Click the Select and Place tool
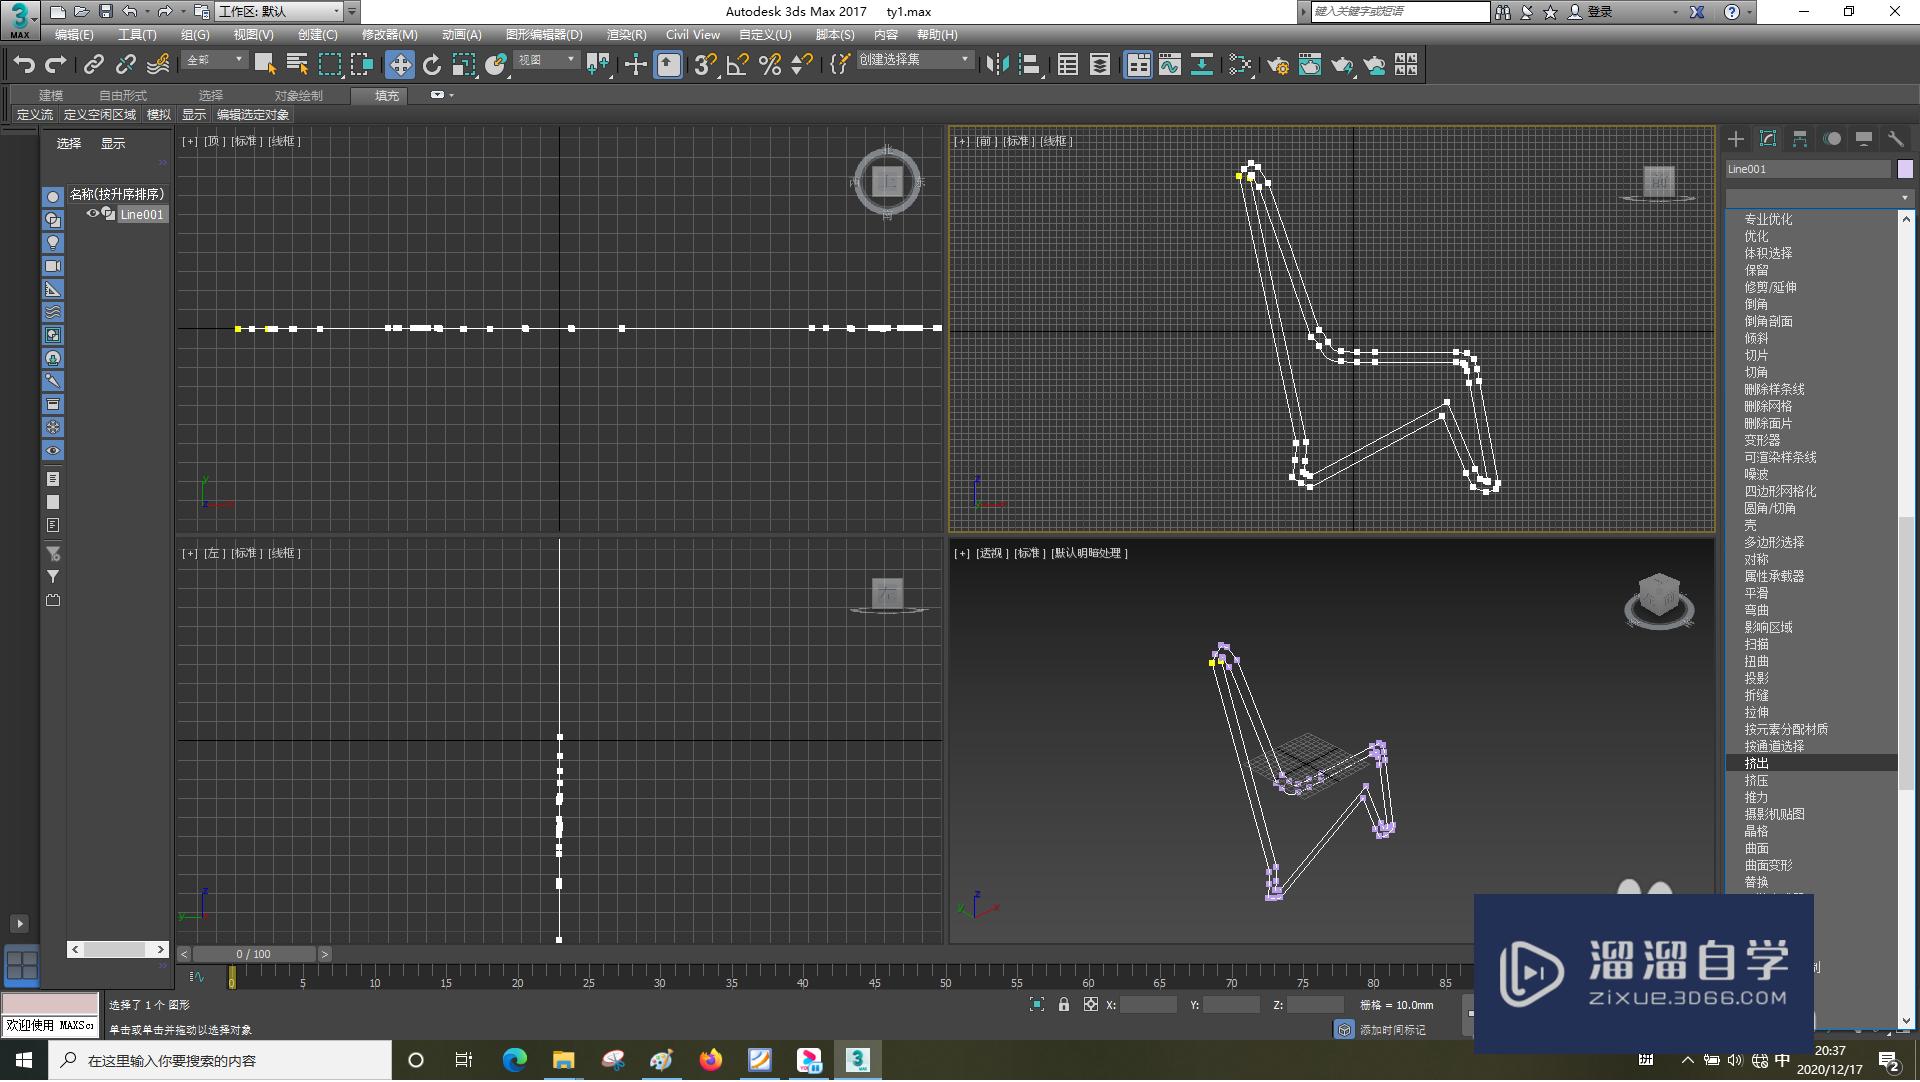This screenshot has width=1920, height=1082. coord(496,65)
